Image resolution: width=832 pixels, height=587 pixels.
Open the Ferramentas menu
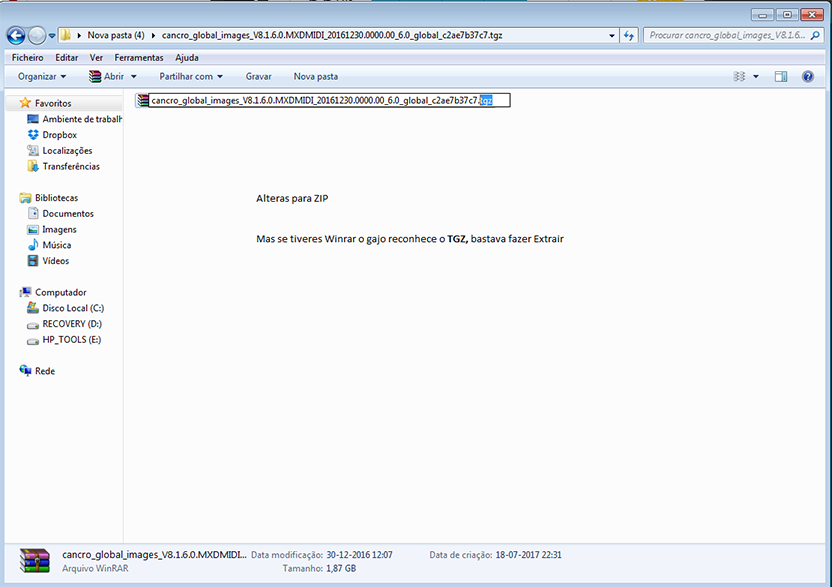click(x=139, y=58)
